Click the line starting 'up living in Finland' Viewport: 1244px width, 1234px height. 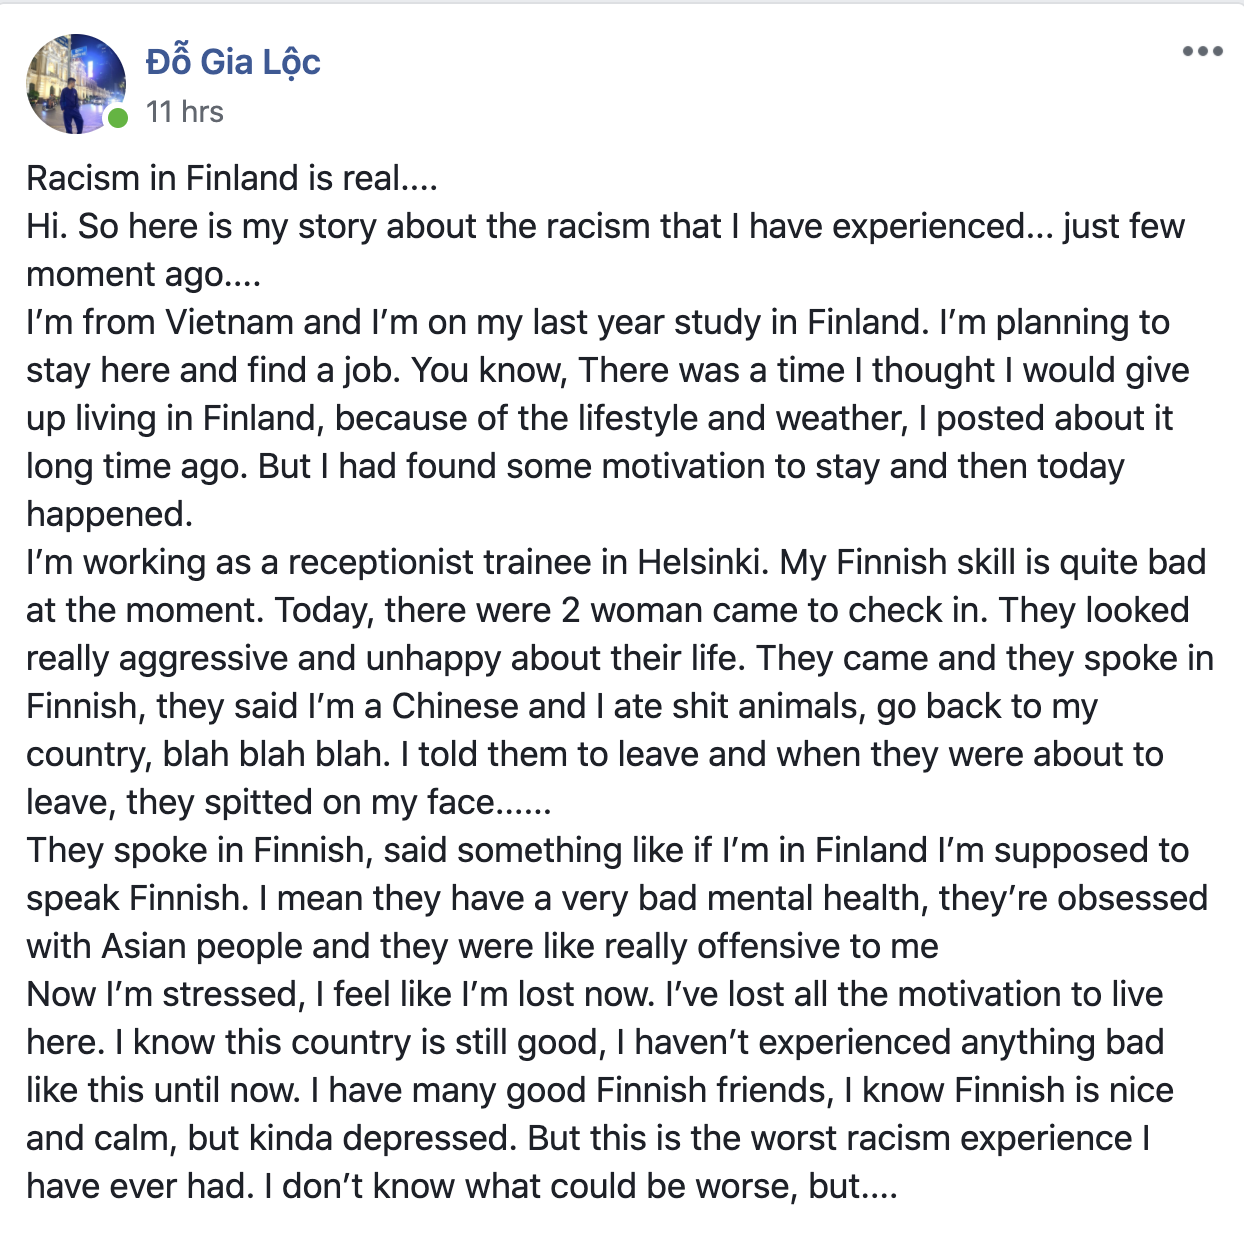[x=600, y=418]
